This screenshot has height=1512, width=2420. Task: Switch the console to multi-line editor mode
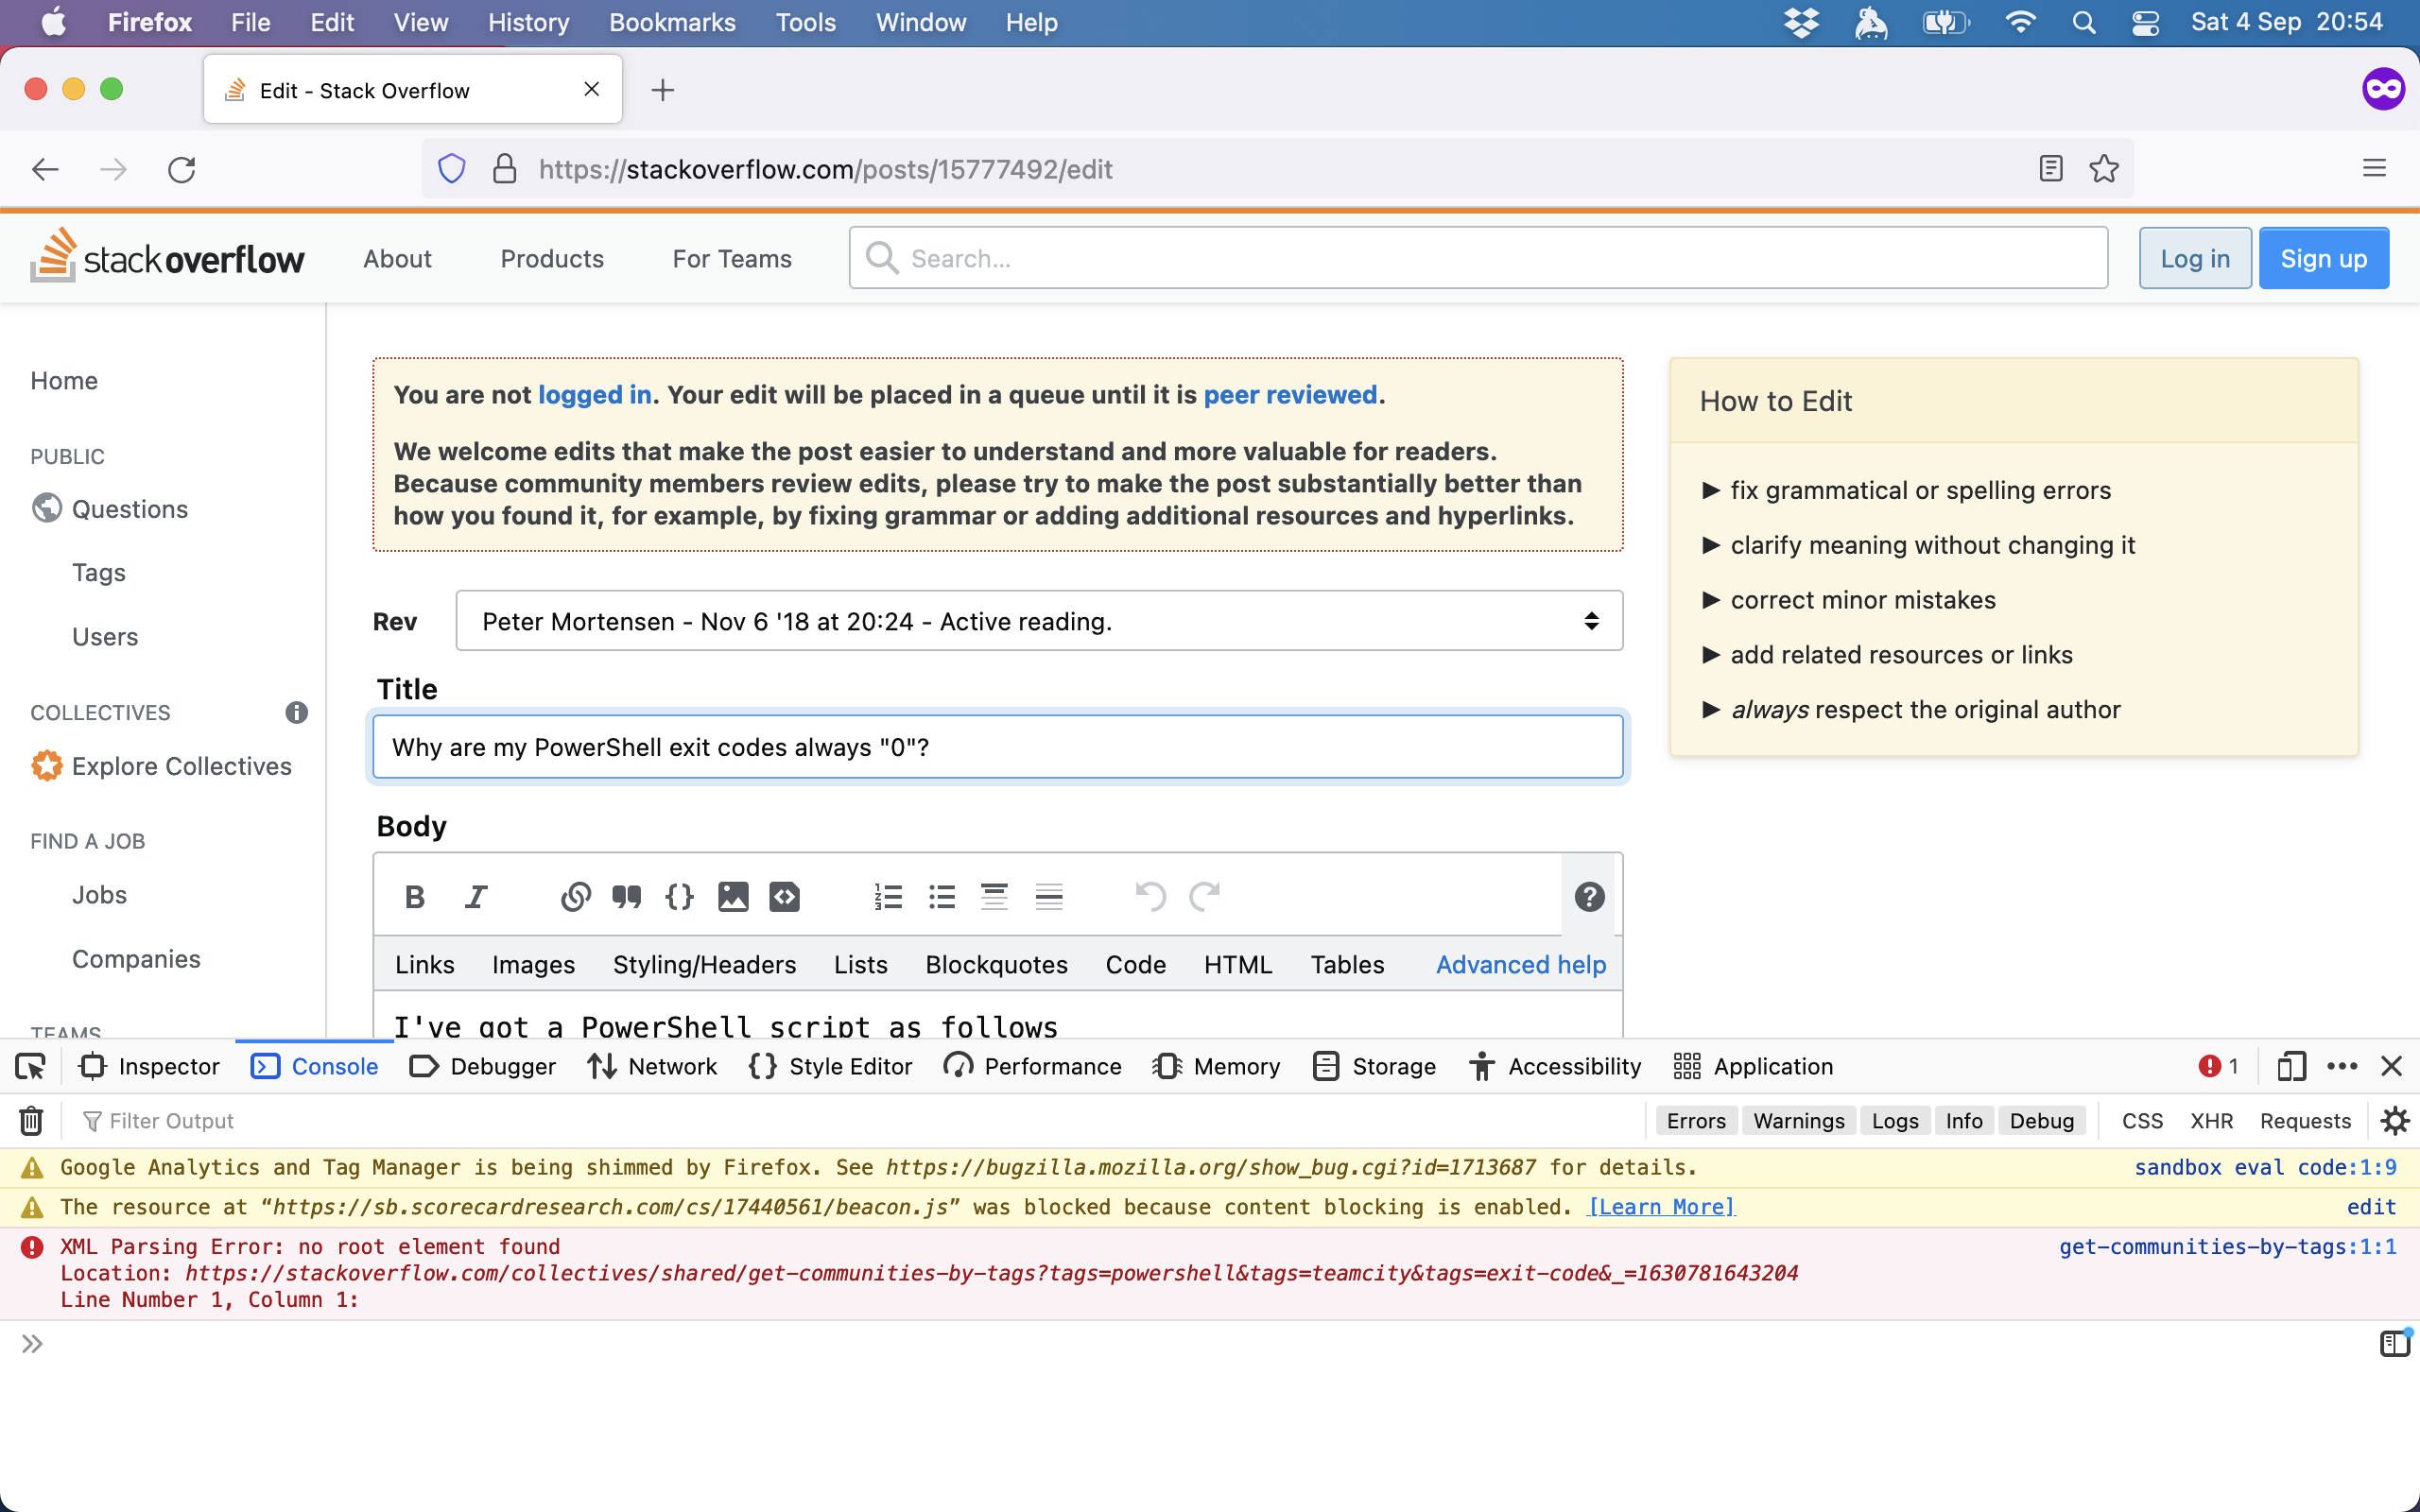(x=2395, y=1343)
